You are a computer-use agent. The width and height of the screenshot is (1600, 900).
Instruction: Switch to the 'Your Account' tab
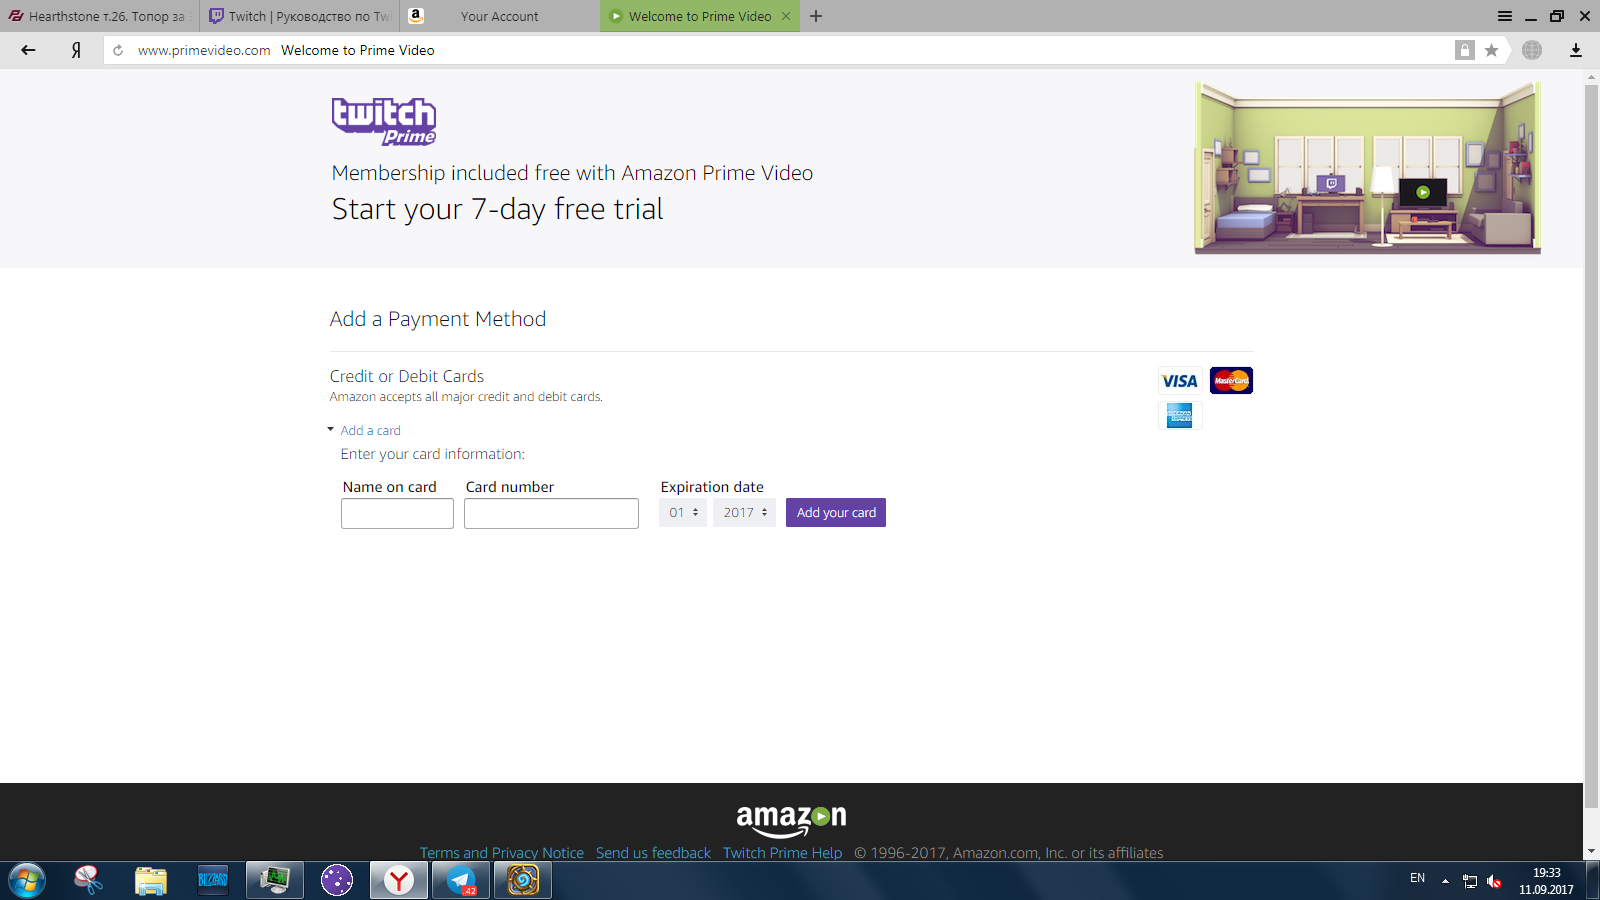[499, 16]
